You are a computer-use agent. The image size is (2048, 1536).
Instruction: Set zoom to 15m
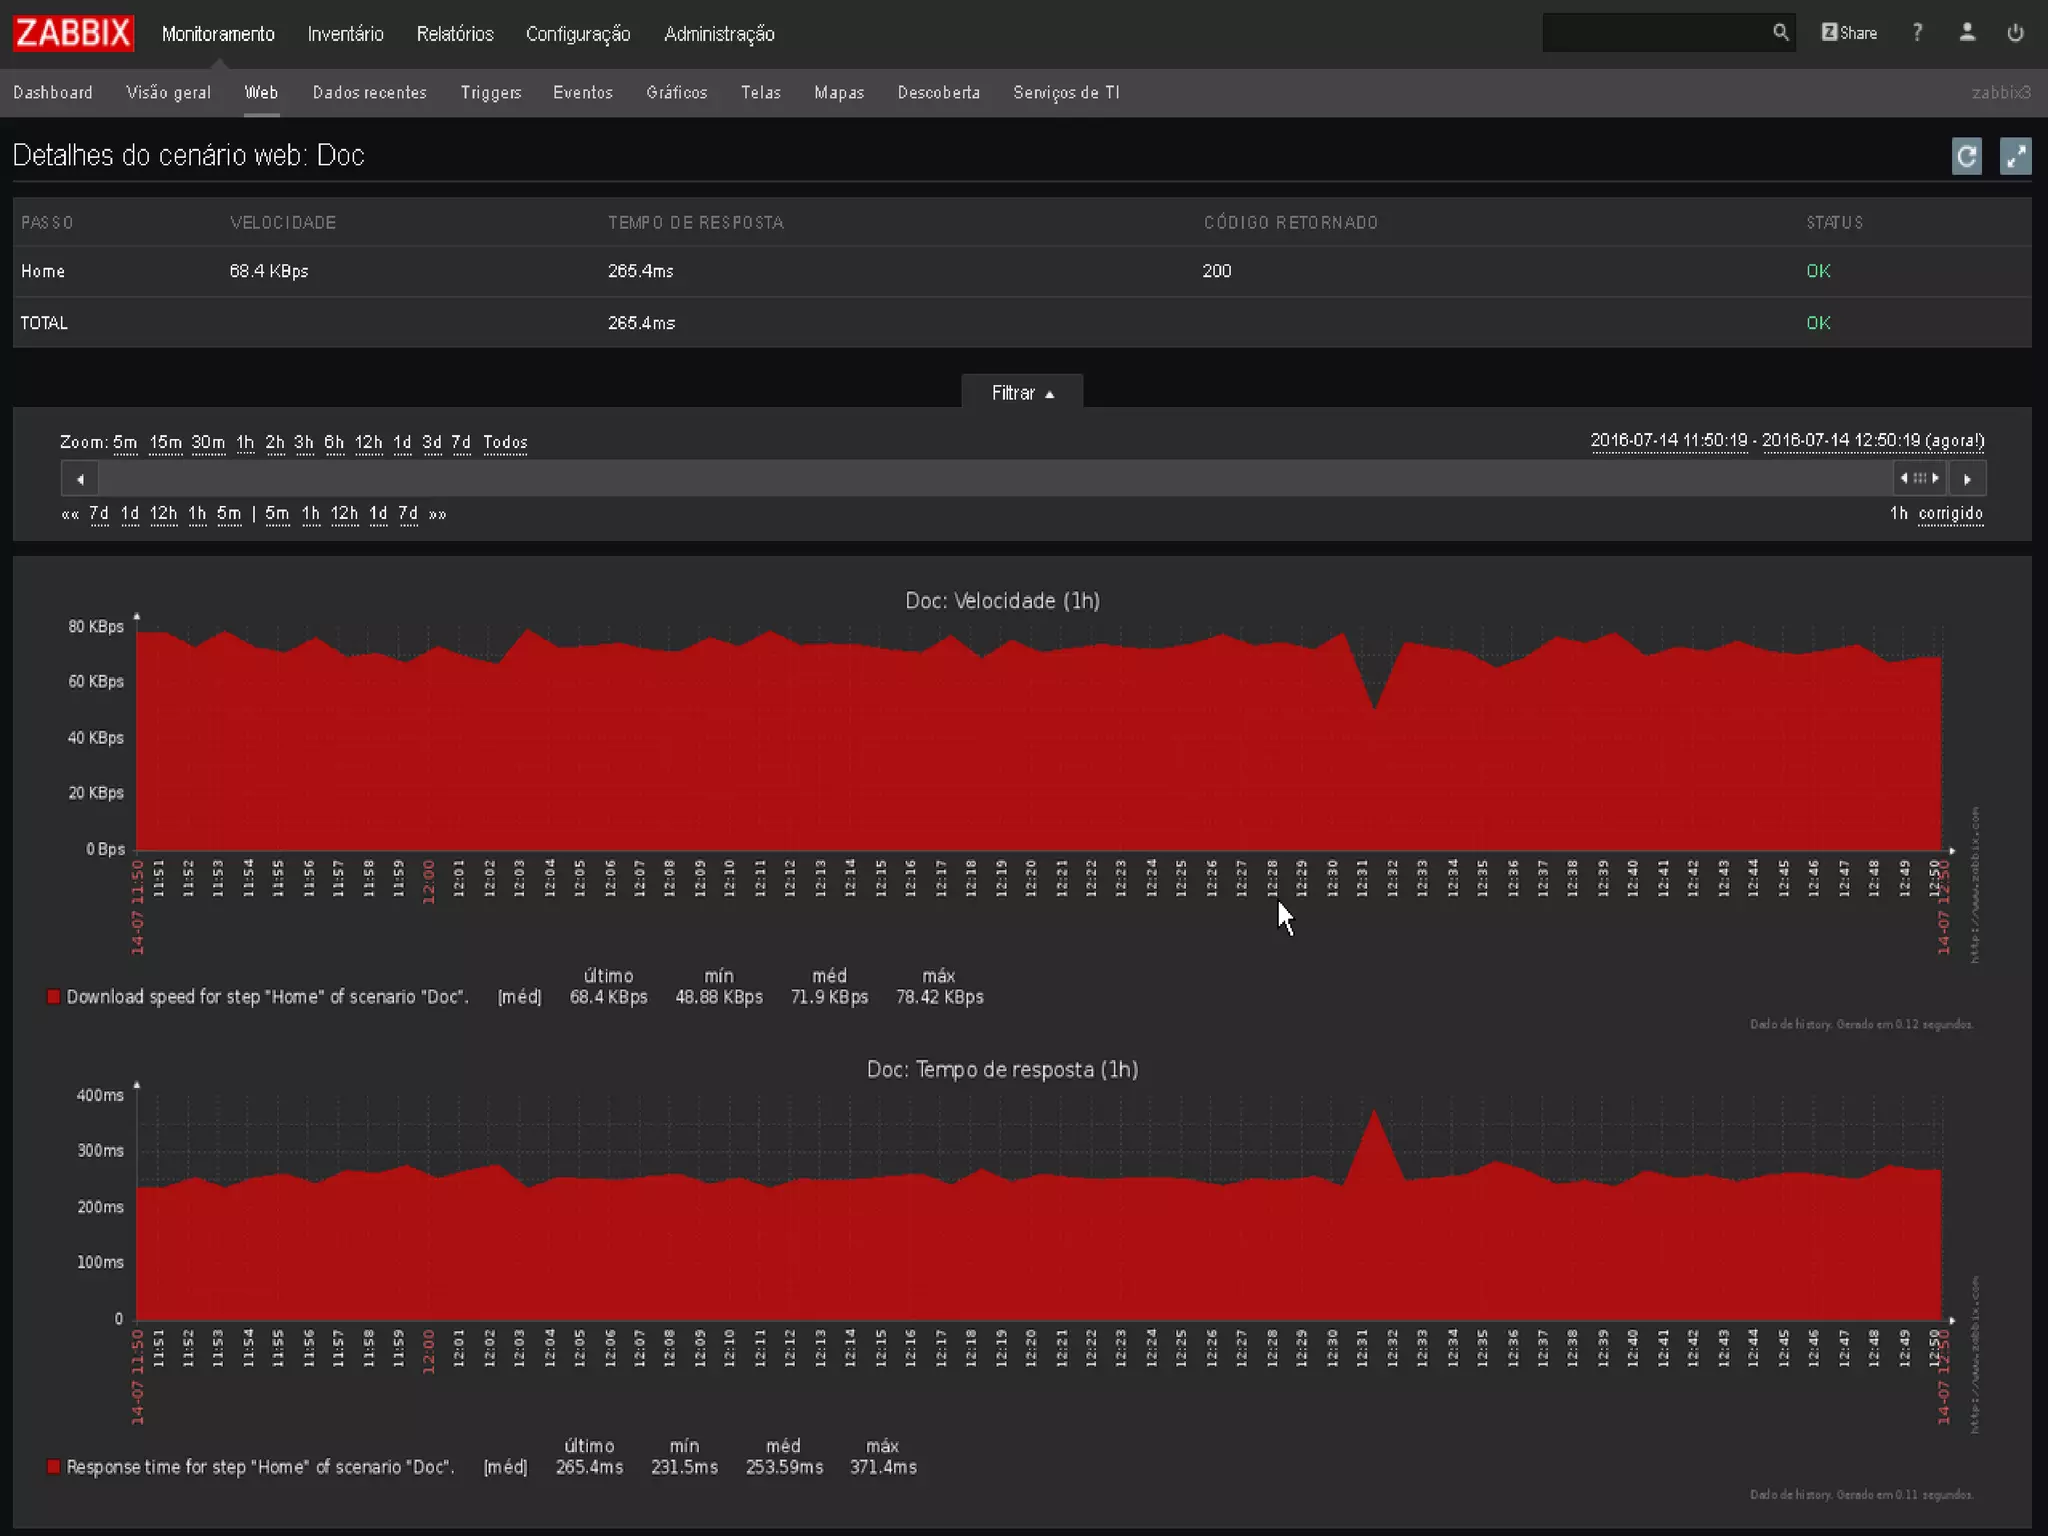(x=166, y=442)
